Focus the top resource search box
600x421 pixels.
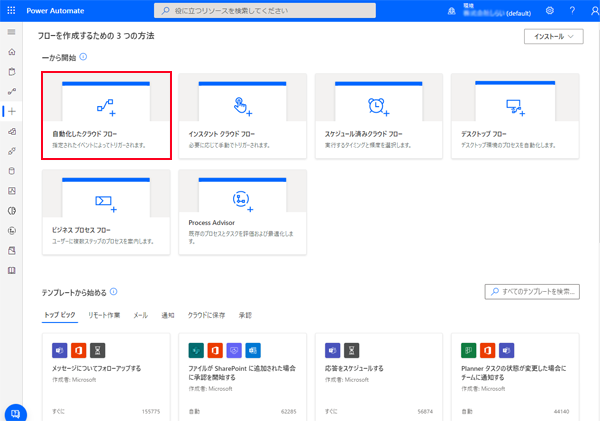(x=265, y=11)
